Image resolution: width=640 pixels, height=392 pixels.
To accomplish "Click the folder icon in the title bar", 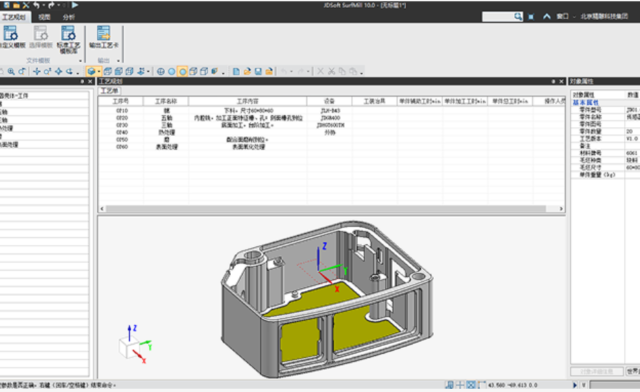I will [x=16, y=5].
